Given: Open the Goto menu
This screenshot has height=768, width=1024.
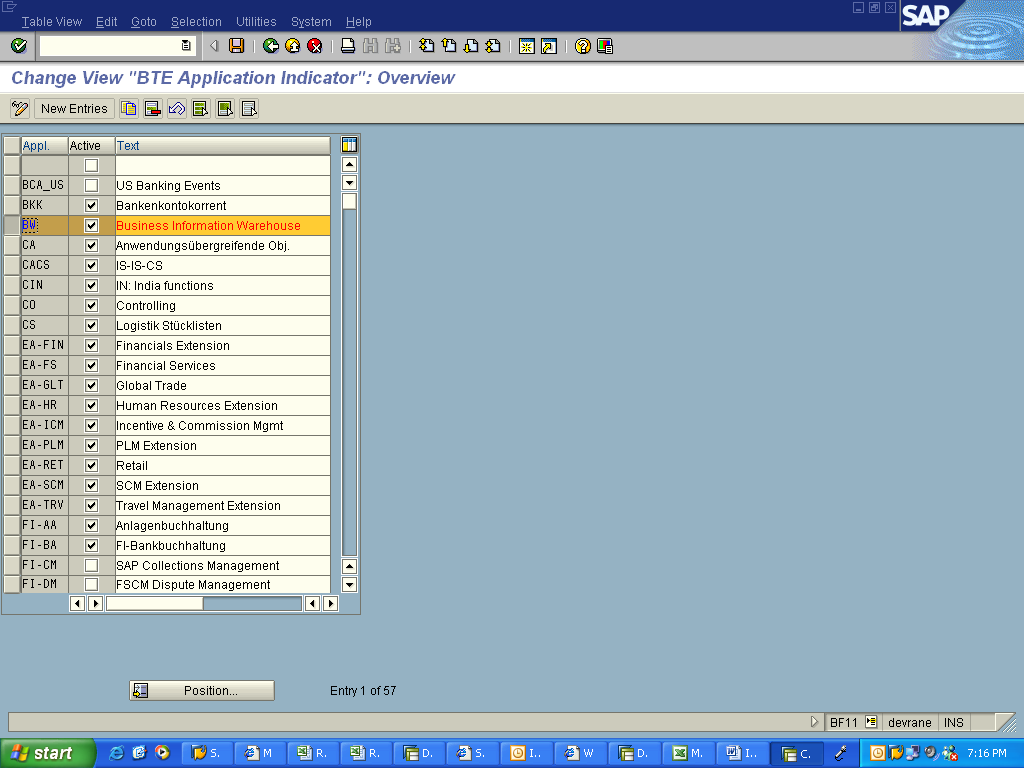Looking at the screenshot, I should click(144, 22).
